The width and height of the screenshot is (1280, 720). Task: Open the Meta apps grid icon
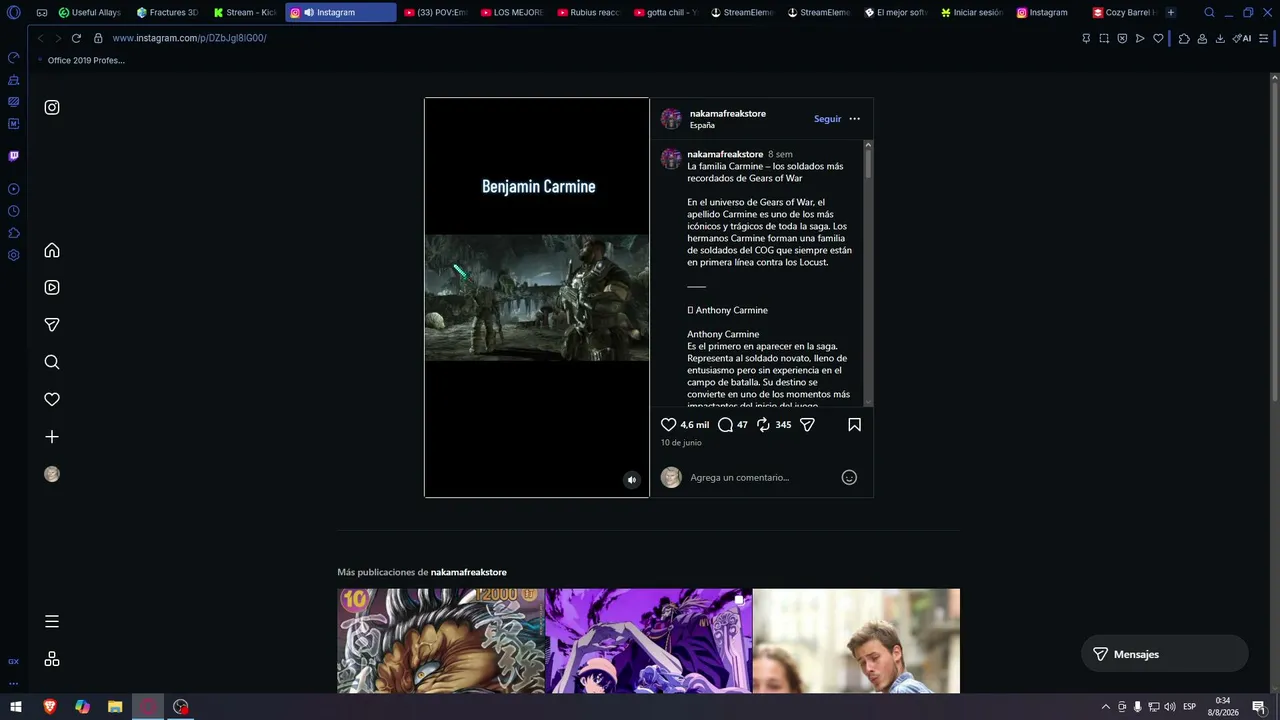[52, 659]
